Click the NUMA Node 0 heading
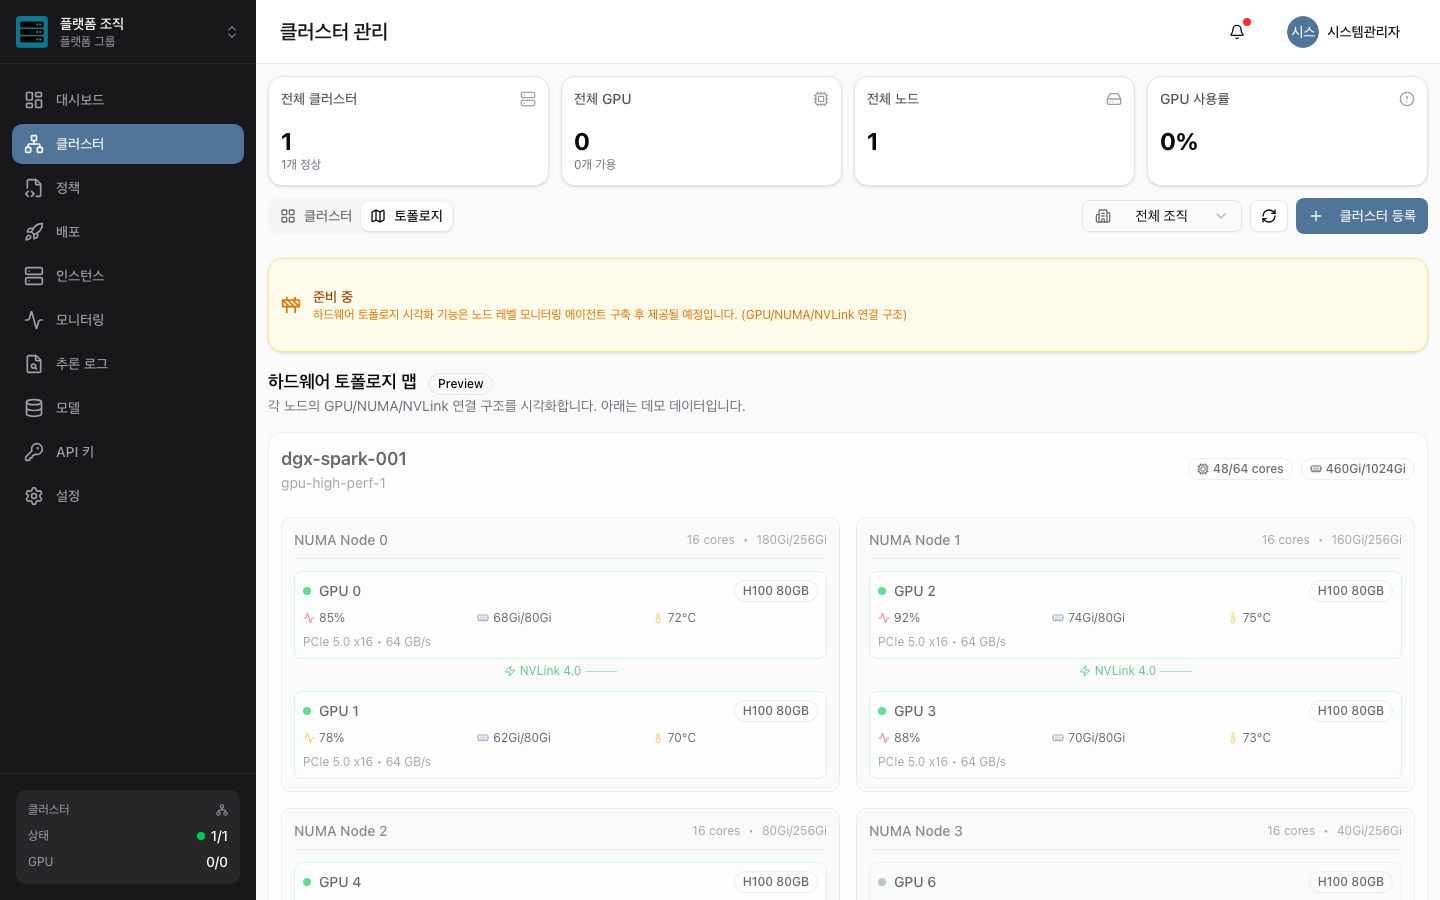Viewport: 1440px width, 900px height. pos(341,540)
